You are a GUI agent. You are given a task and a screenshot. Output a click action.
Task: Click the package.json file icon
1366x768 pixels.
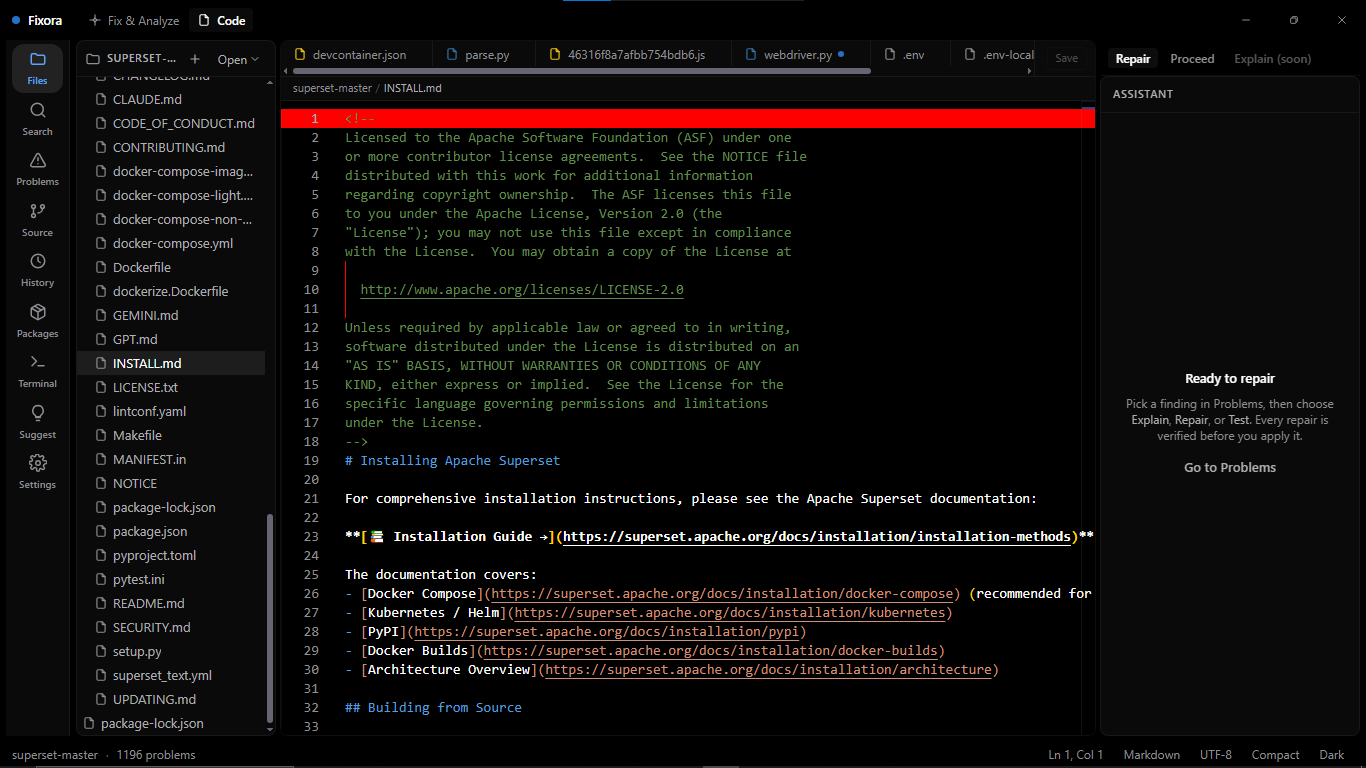[100, 531]
